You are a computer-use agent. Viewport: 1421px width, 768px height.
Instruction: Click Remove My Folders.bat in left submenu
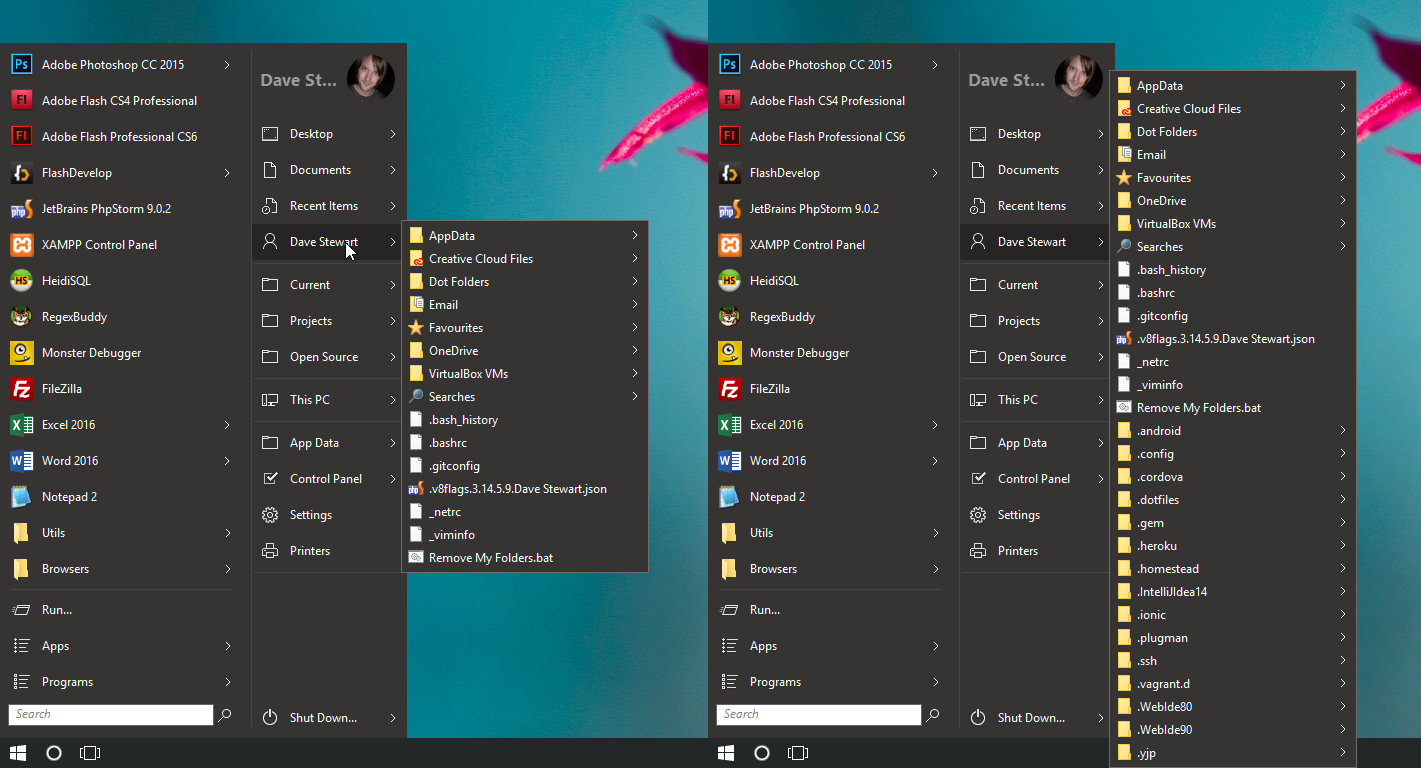(490, 558)
